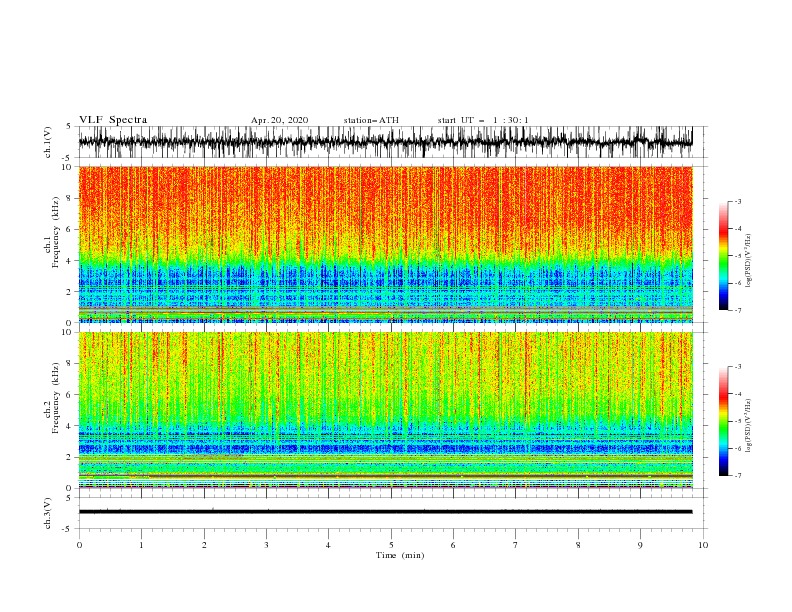Click the "station=ATH" header label
The height and width of the screenshot is (612, 792).
coord(371,120)
